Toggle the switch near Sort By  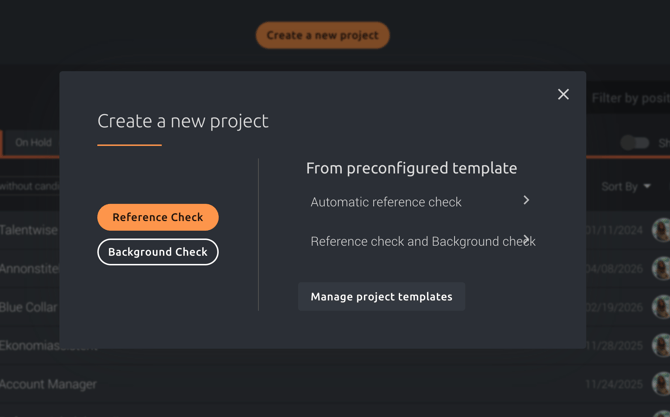point(634,143)
